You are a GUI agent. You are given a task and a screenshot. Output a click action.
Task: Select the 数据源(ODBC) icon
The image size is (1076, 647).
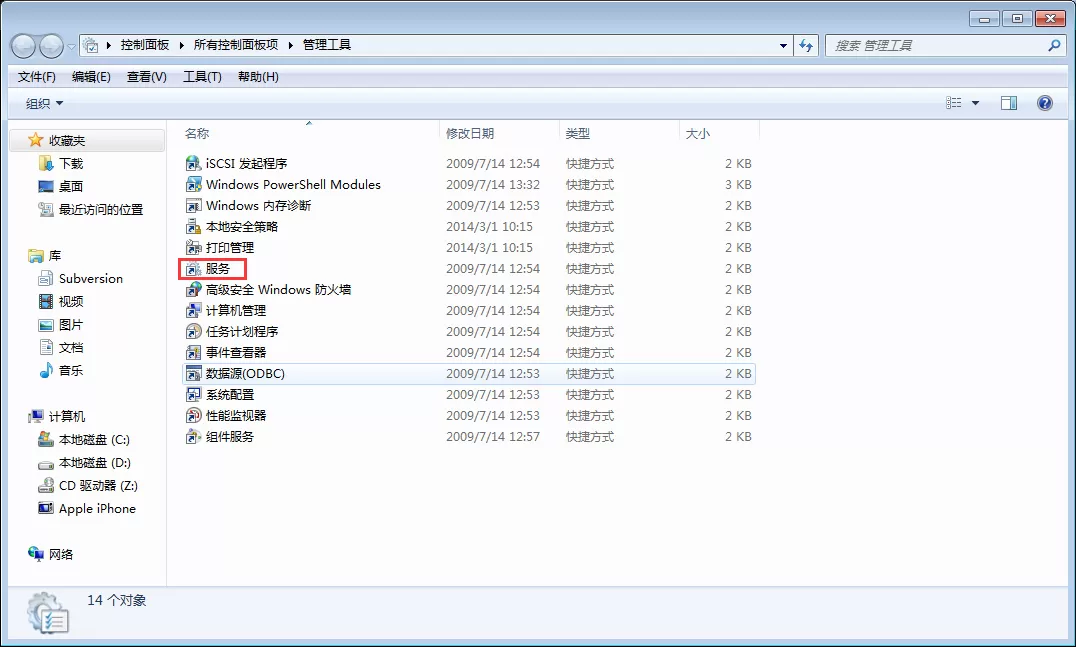click(x=194, y=373)
